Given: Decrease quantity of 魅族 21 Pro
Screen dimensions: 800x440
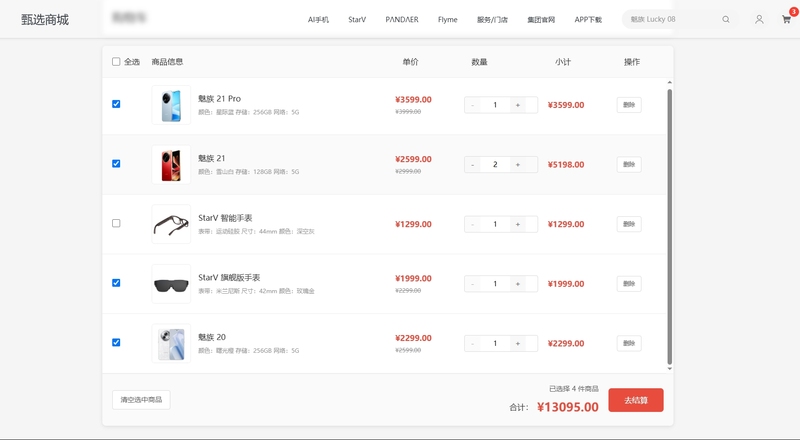Looking at the screenshot, I should (472, 105).
